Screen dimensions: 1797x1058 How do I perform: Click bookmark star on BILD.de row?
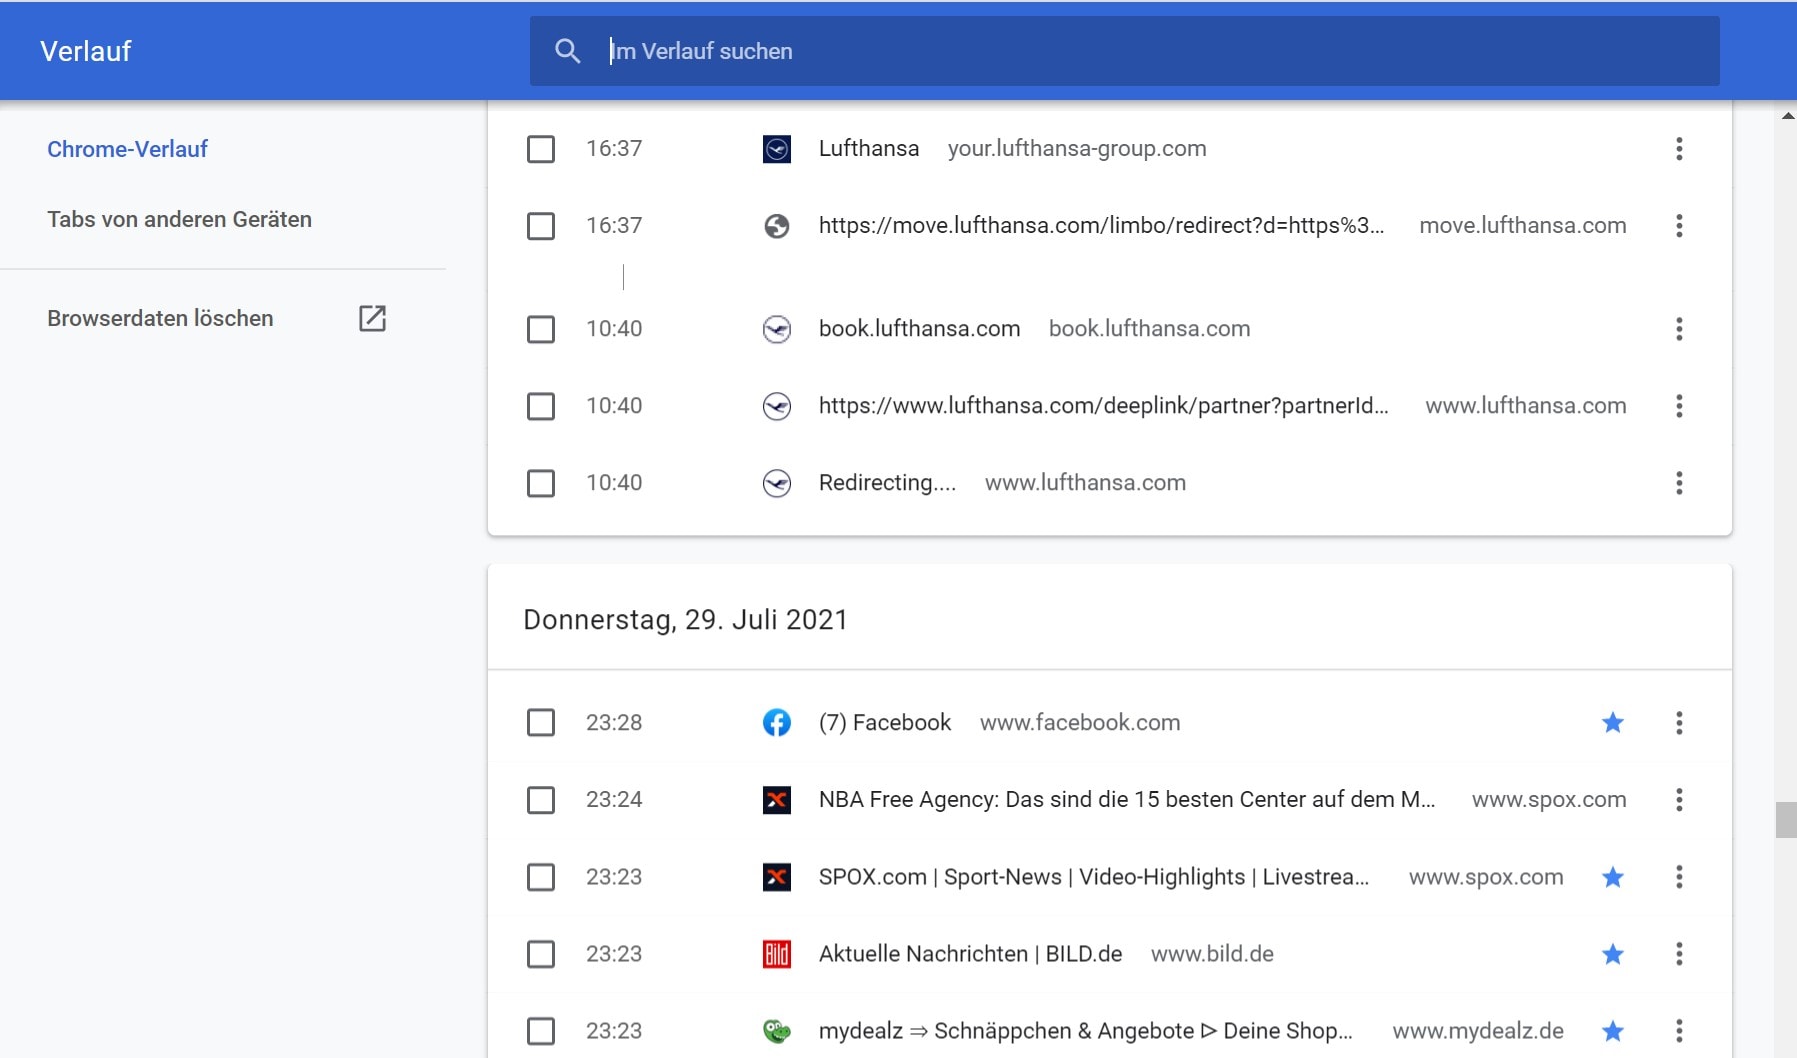tap(1612, 954)
